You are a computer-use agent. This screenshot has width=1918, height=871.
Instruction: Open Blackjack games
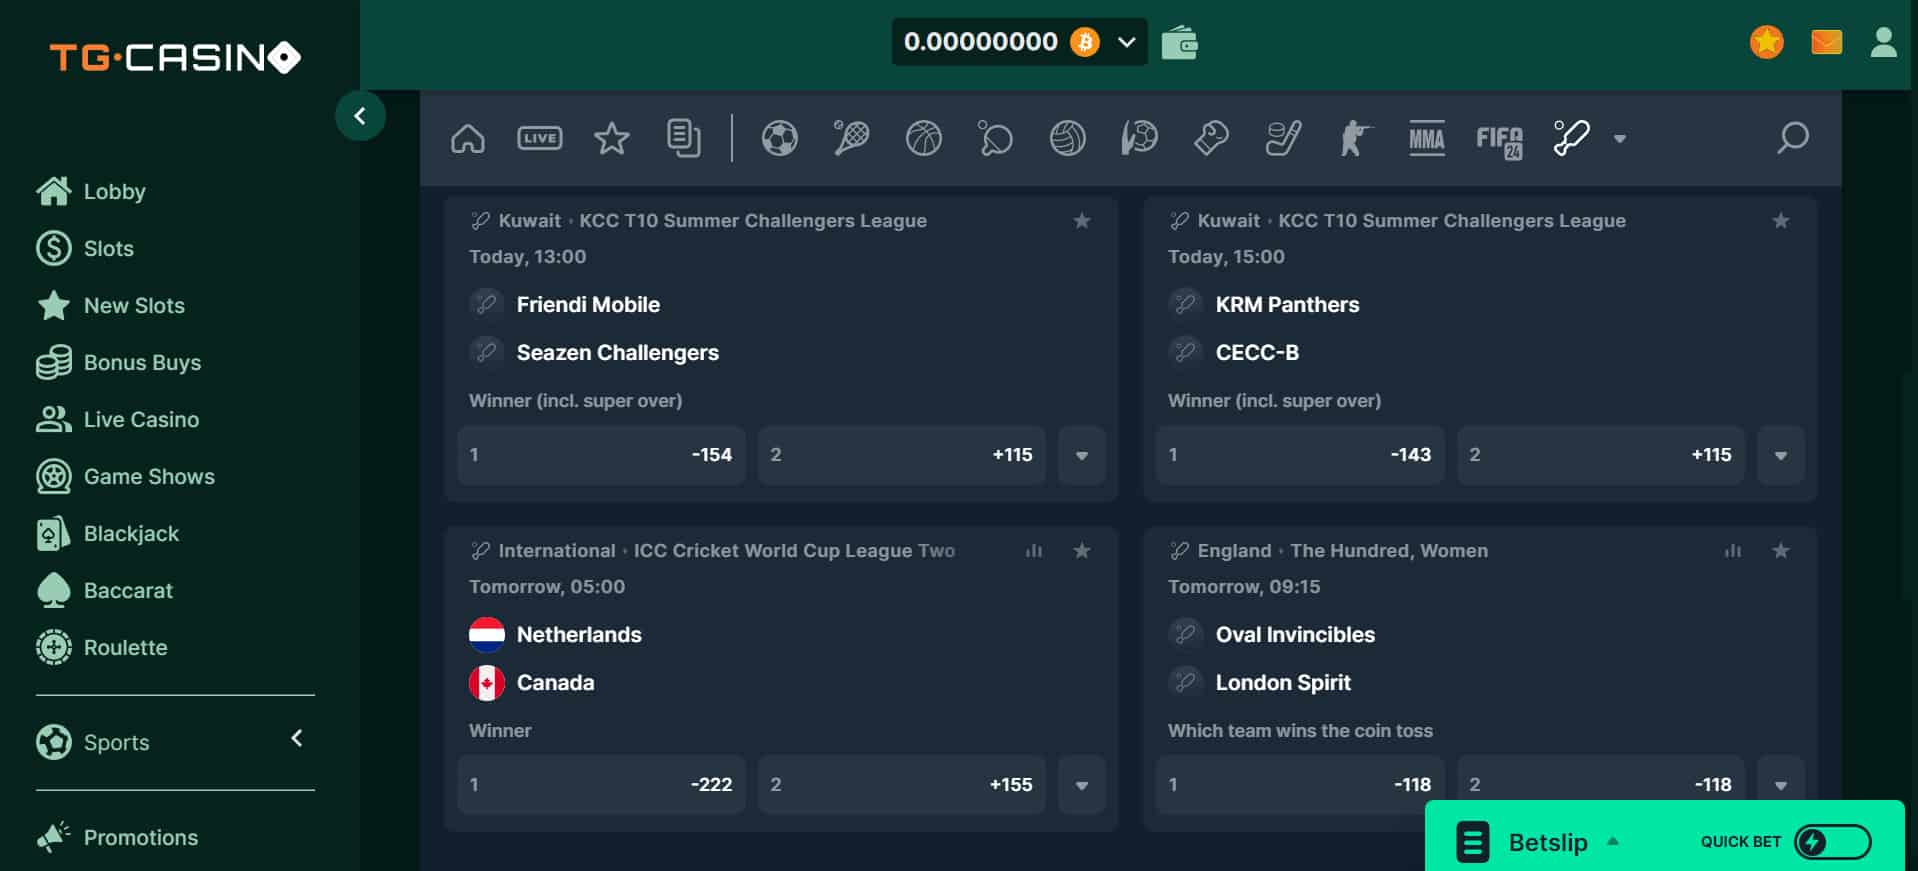coord(108,533)
